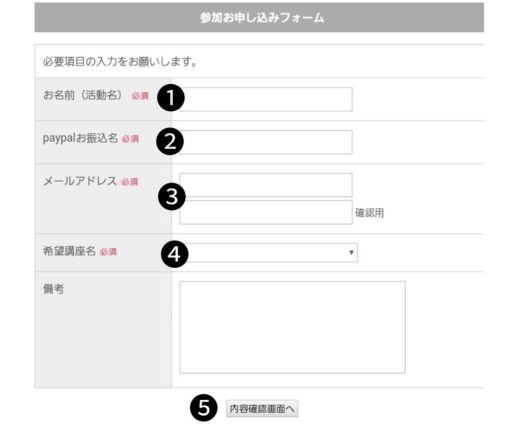Click the 確認用 email confirmation field

(266, 212)
